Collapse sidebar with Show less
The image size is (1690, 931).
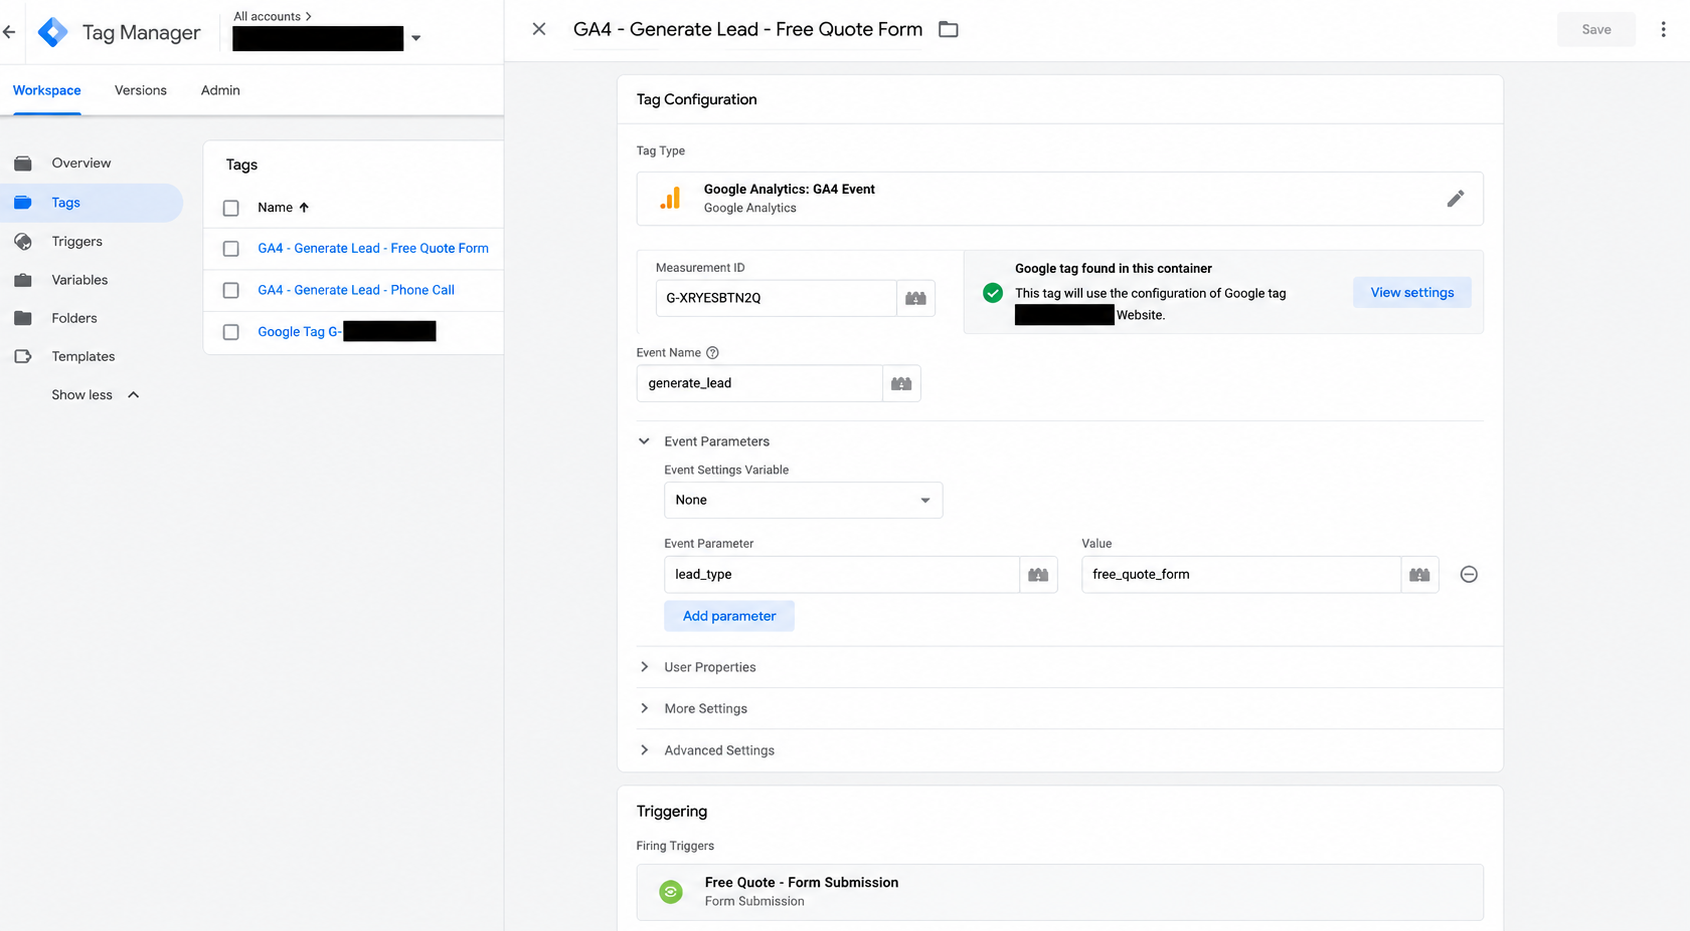[95, 395]
